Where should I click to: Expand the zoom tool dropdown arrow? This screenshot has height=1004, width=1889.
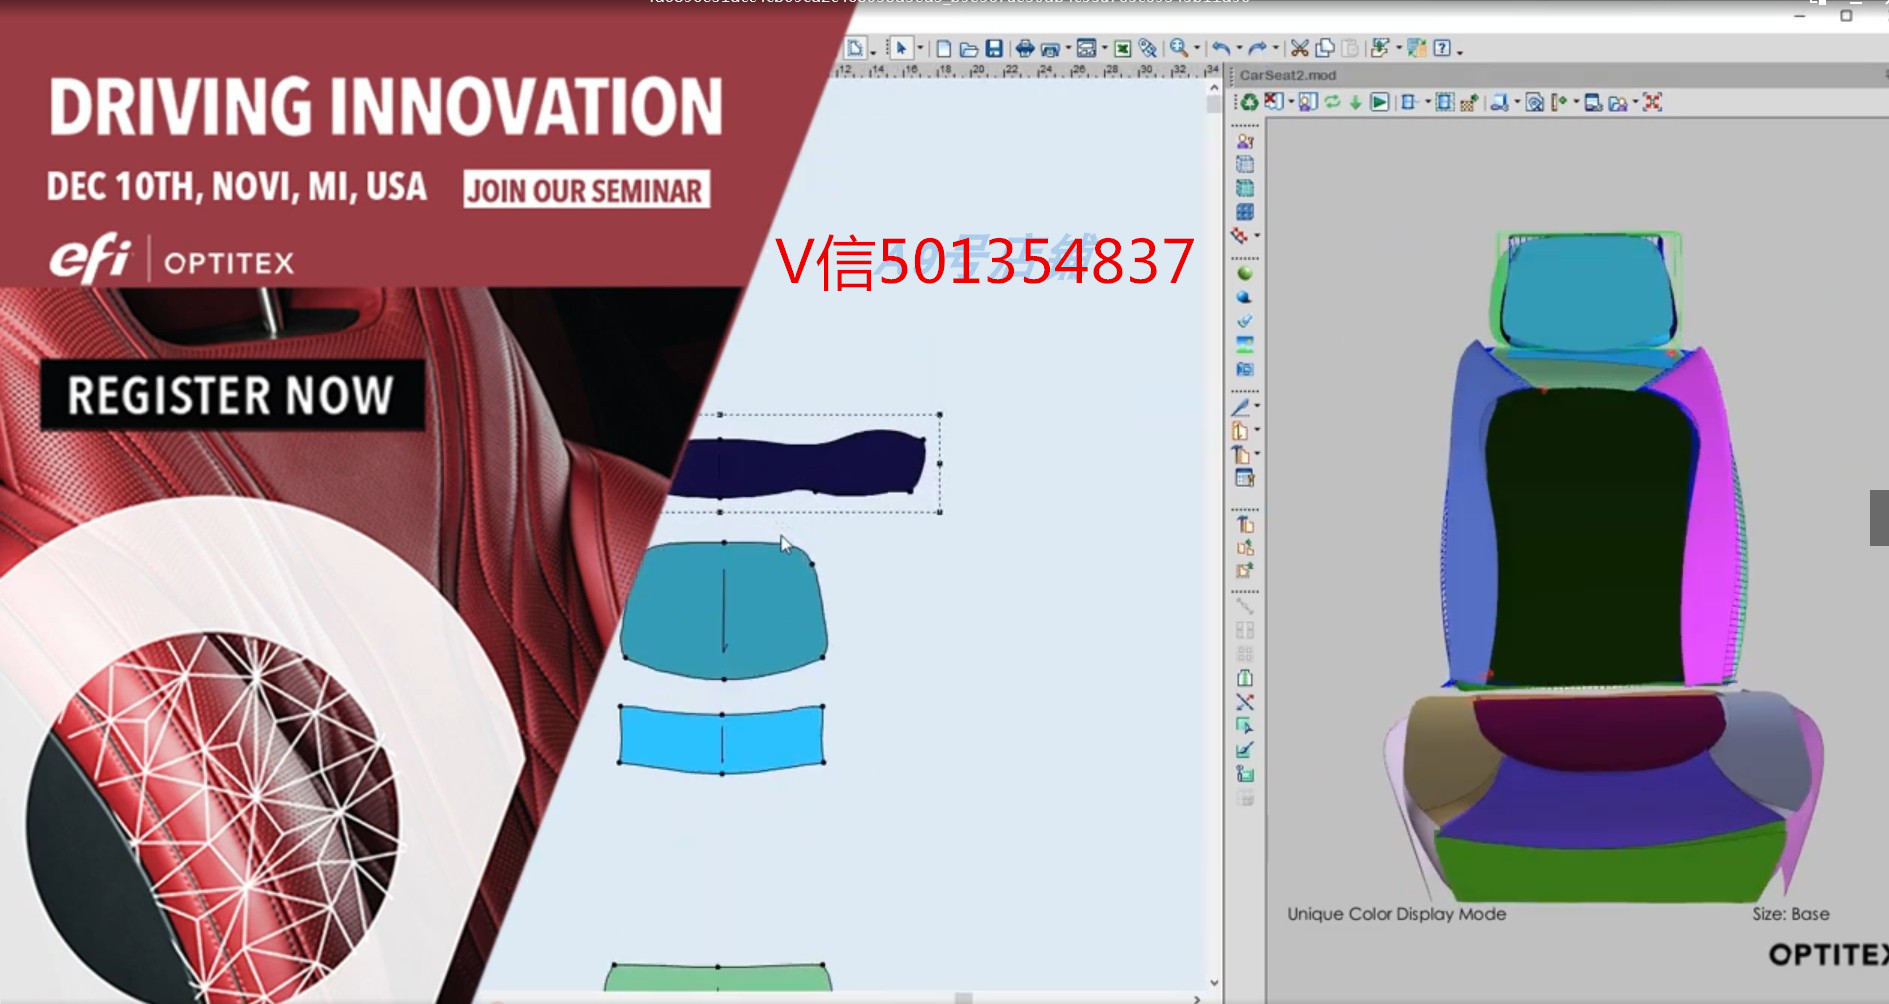point(1196,49)
